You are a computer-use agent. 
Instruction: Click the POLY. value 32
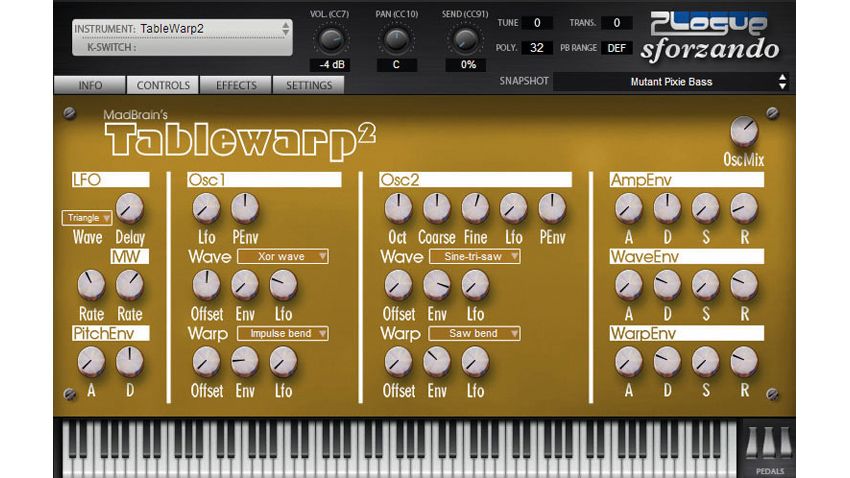tap(537, 48)
